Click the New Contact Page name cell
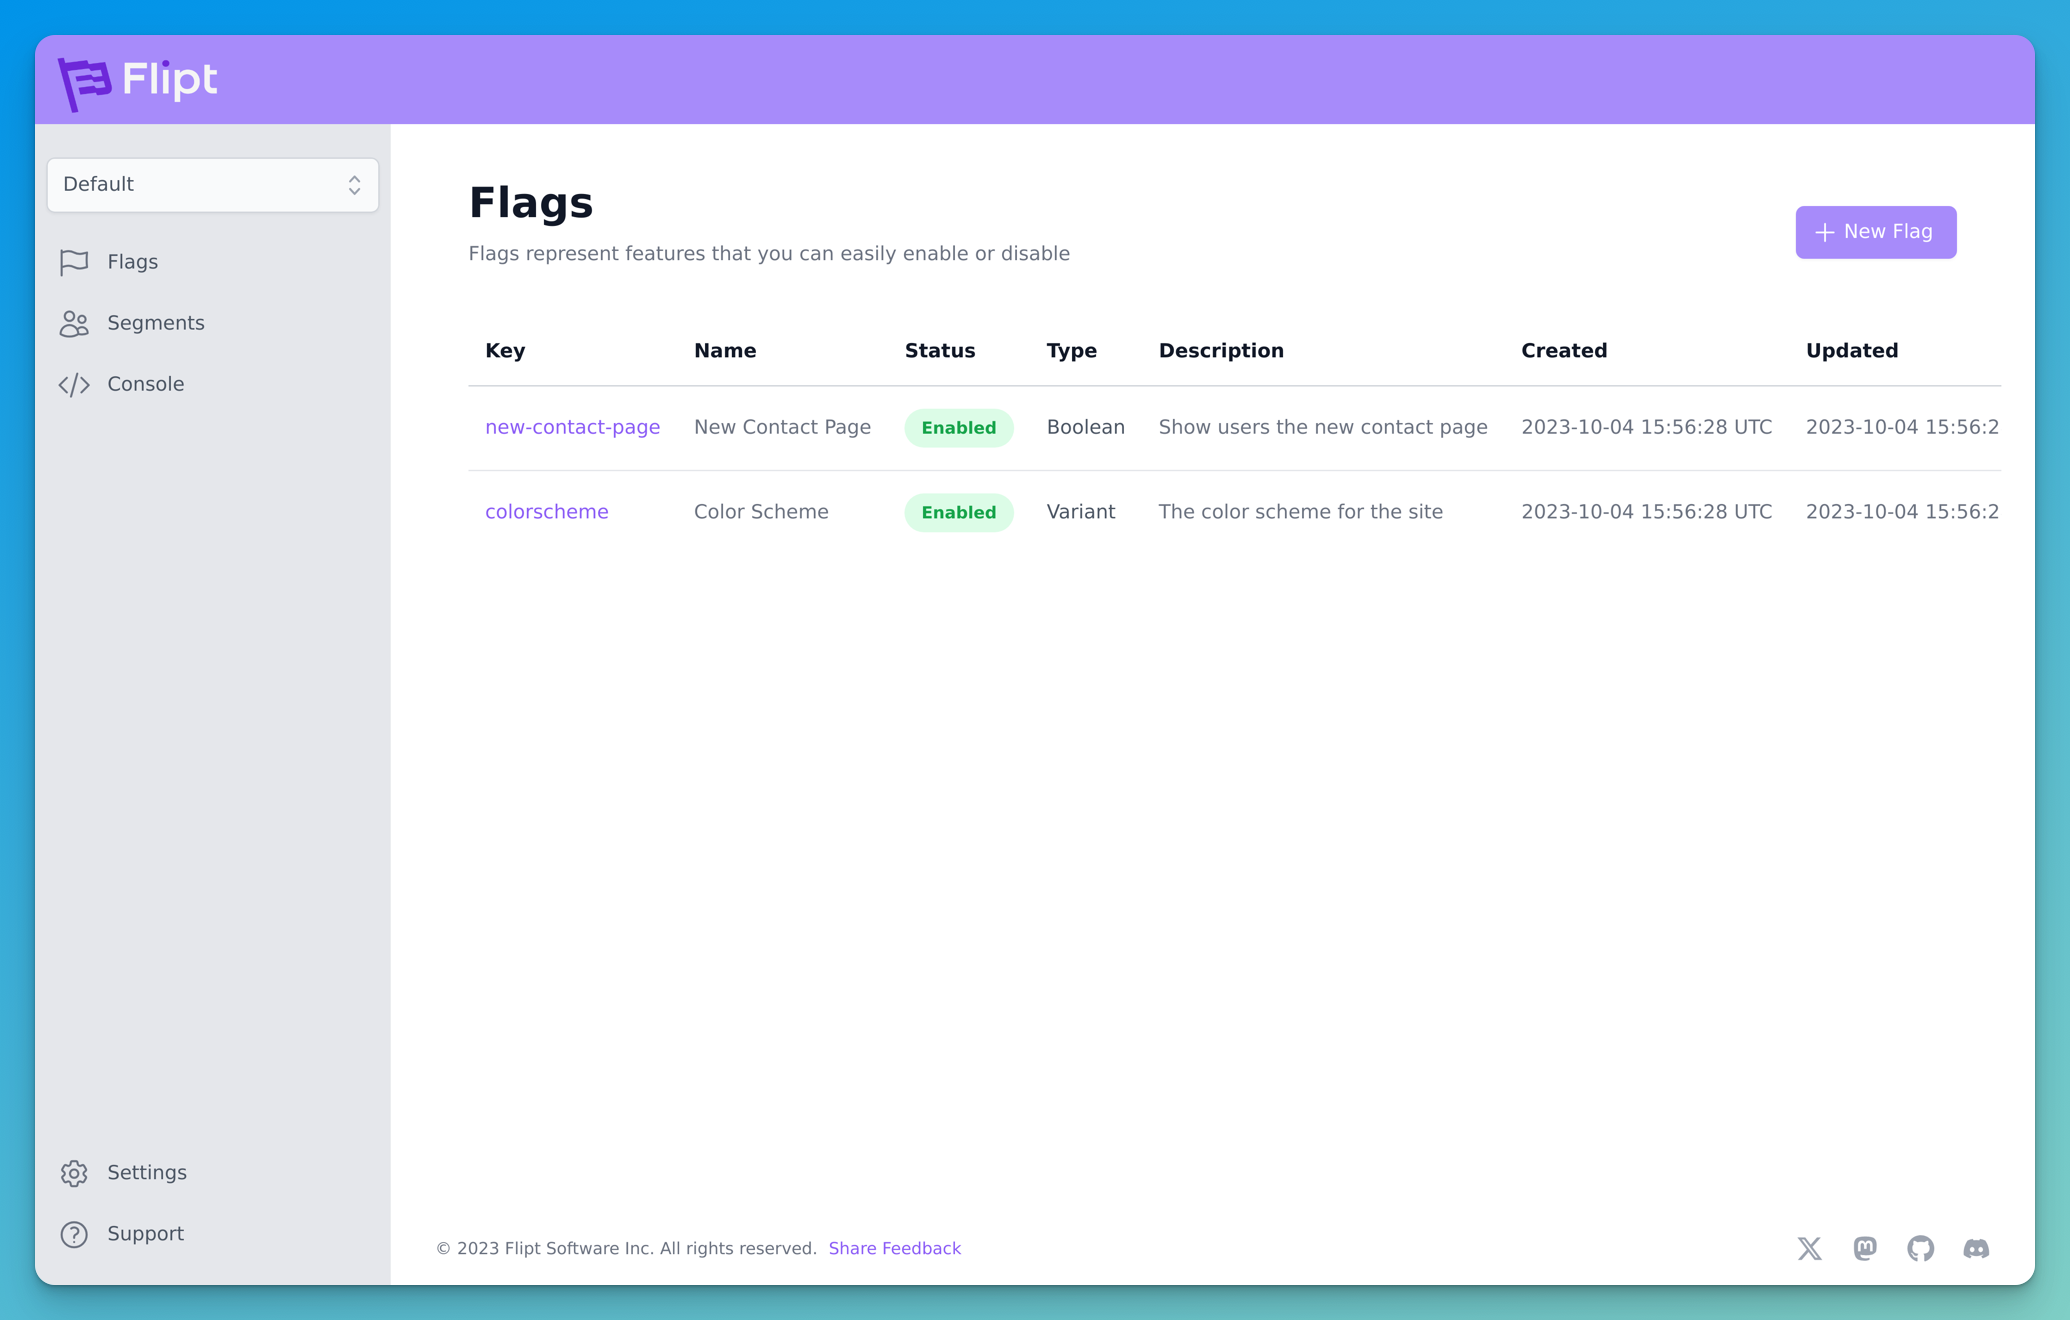The width and height of the screenshot is (2070, 1320). (782, 428)
